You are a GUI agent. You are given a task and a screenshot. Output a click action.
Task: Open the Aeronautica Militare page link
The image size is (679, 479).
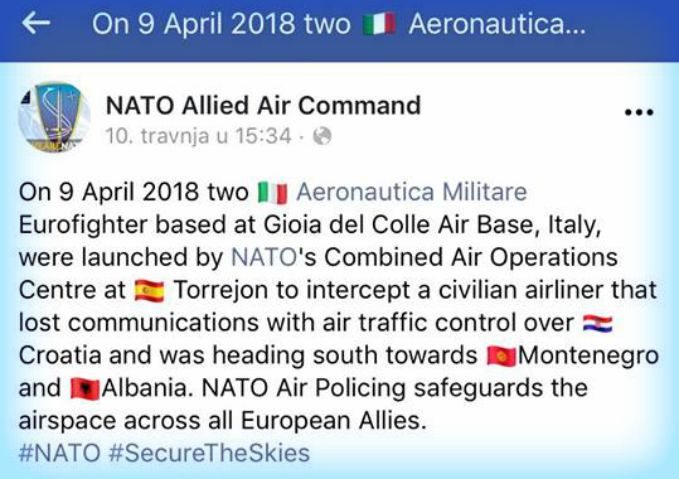click(411, 192)
